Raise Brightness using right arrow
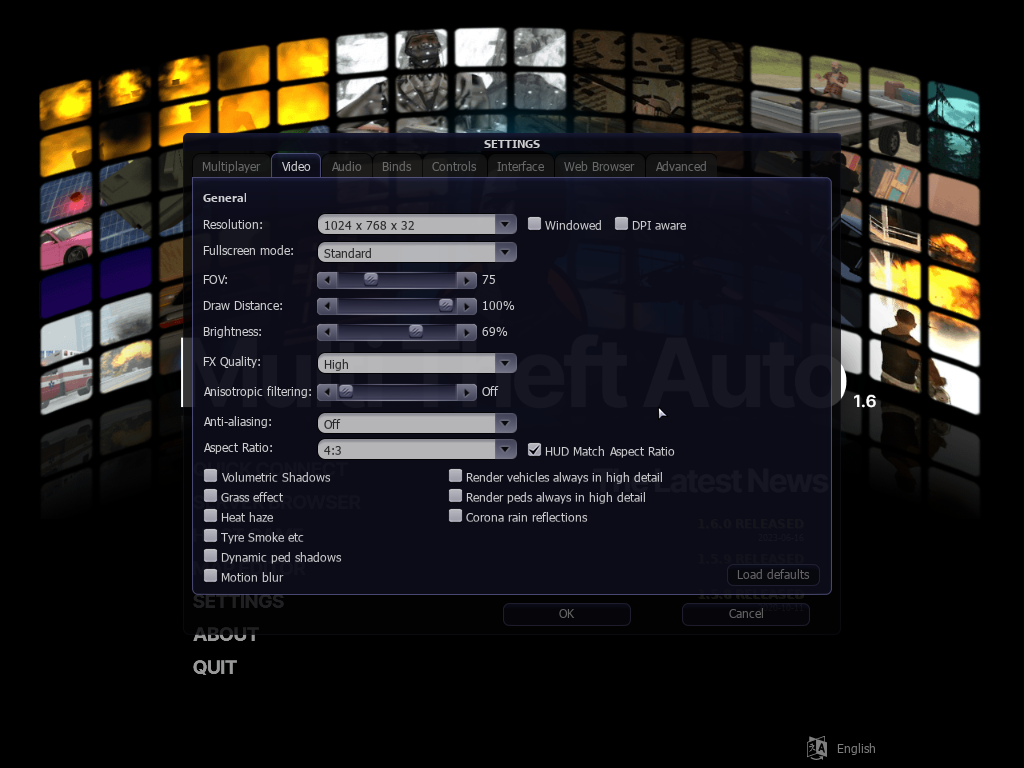The width and height of the screenshot is (1024, 768). (x=466, y=332)
